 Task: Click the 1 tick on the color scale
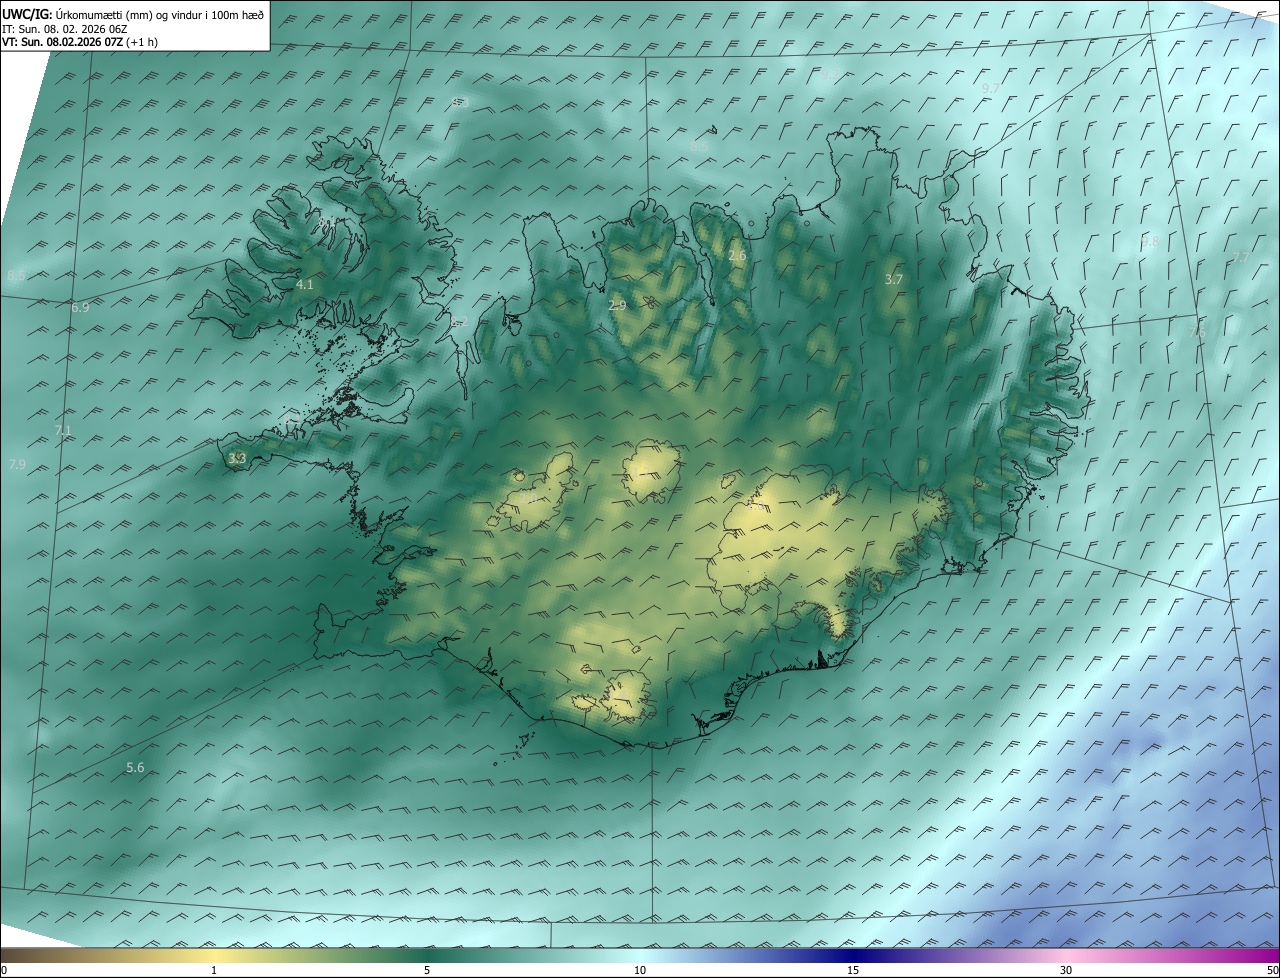pos(214,971)
